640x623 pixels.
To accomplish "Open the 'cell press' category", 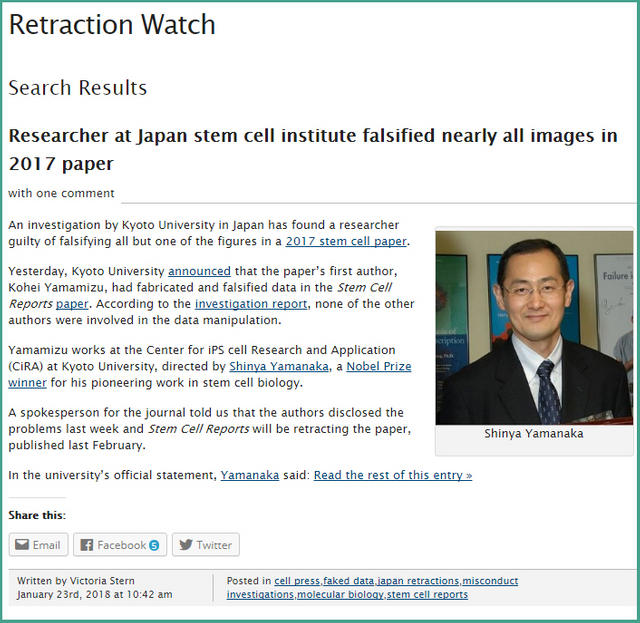I will tap(297, 581).
